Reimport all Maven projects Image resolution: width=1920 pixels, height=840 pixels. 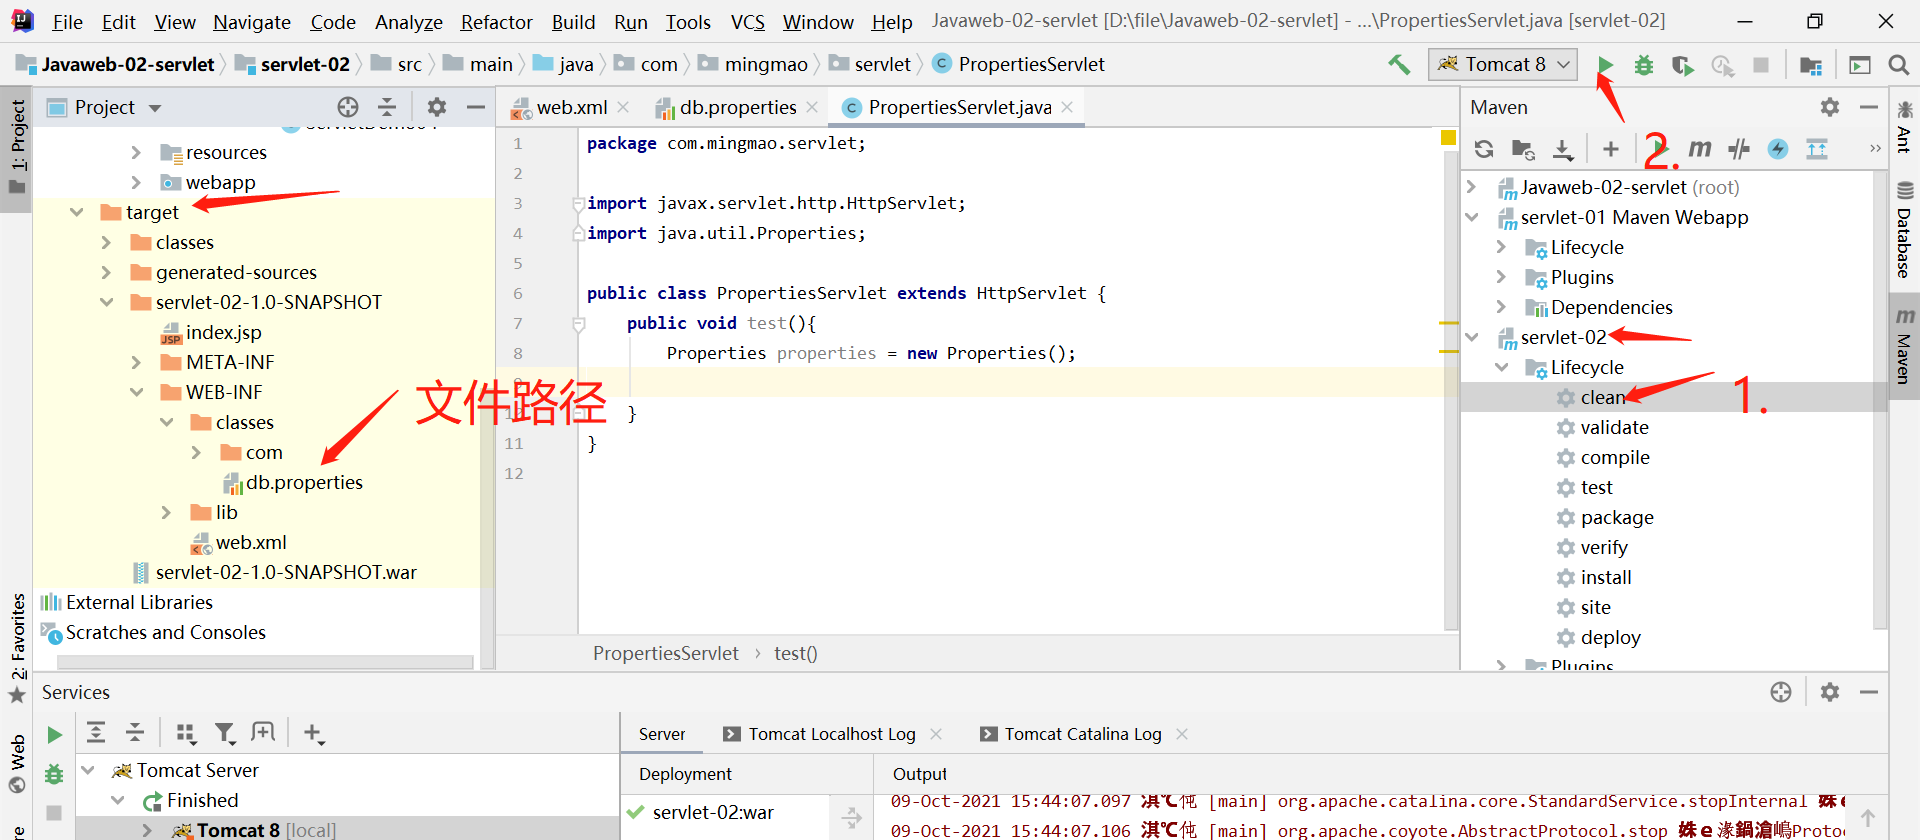point(1484,149)
